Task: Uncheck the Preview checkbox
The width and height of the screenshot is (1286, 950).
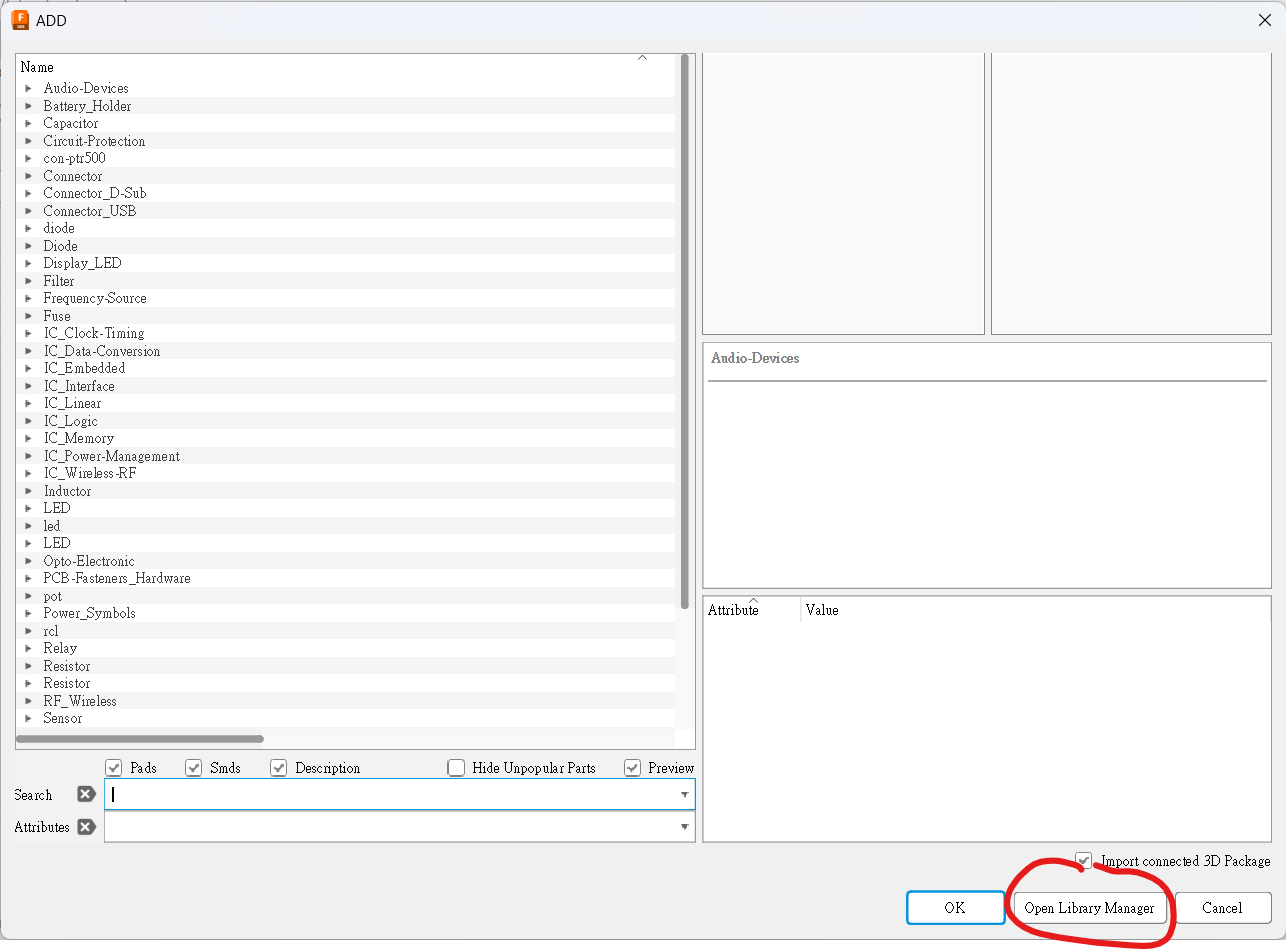Action: pos(632,768)
